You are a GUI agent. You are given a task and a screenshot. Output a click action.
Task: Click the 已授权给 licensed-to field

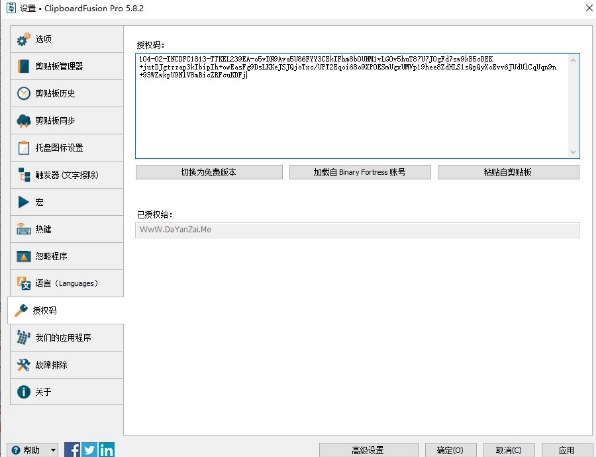357,230
